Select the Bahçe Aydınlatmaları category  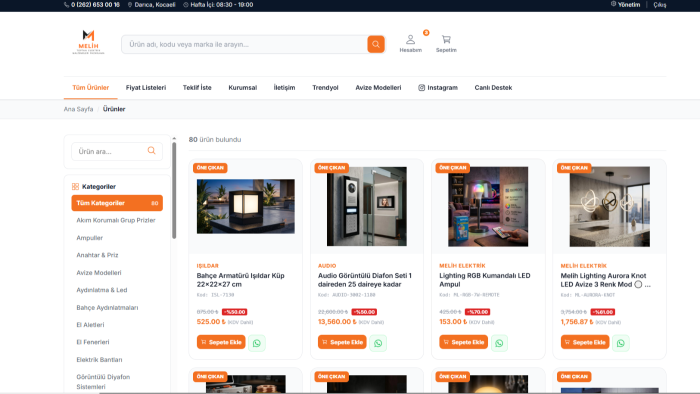(107, 307)
